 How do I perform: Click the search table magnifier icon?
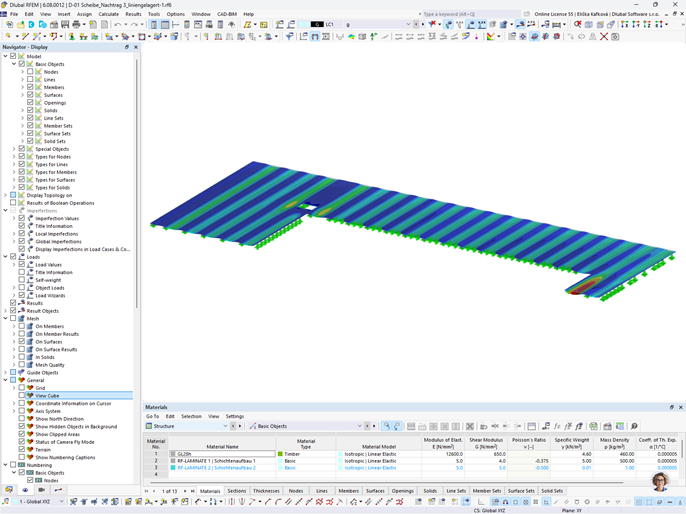click(x=634, y=426)
